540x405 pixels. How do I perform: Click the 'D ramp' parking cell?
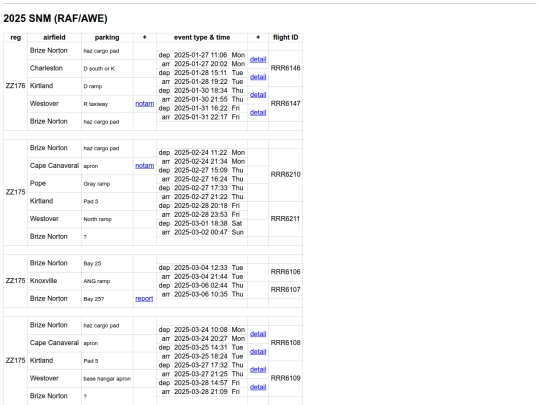tap(107, 86)
